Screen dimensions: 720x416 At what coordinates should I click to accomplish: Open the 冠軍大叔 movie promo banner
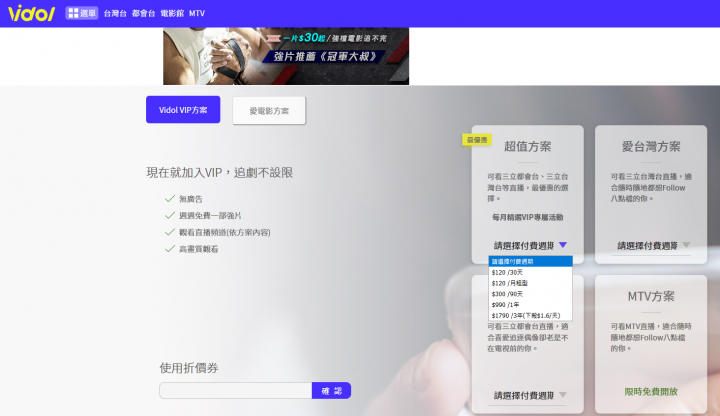pos(286,56)
